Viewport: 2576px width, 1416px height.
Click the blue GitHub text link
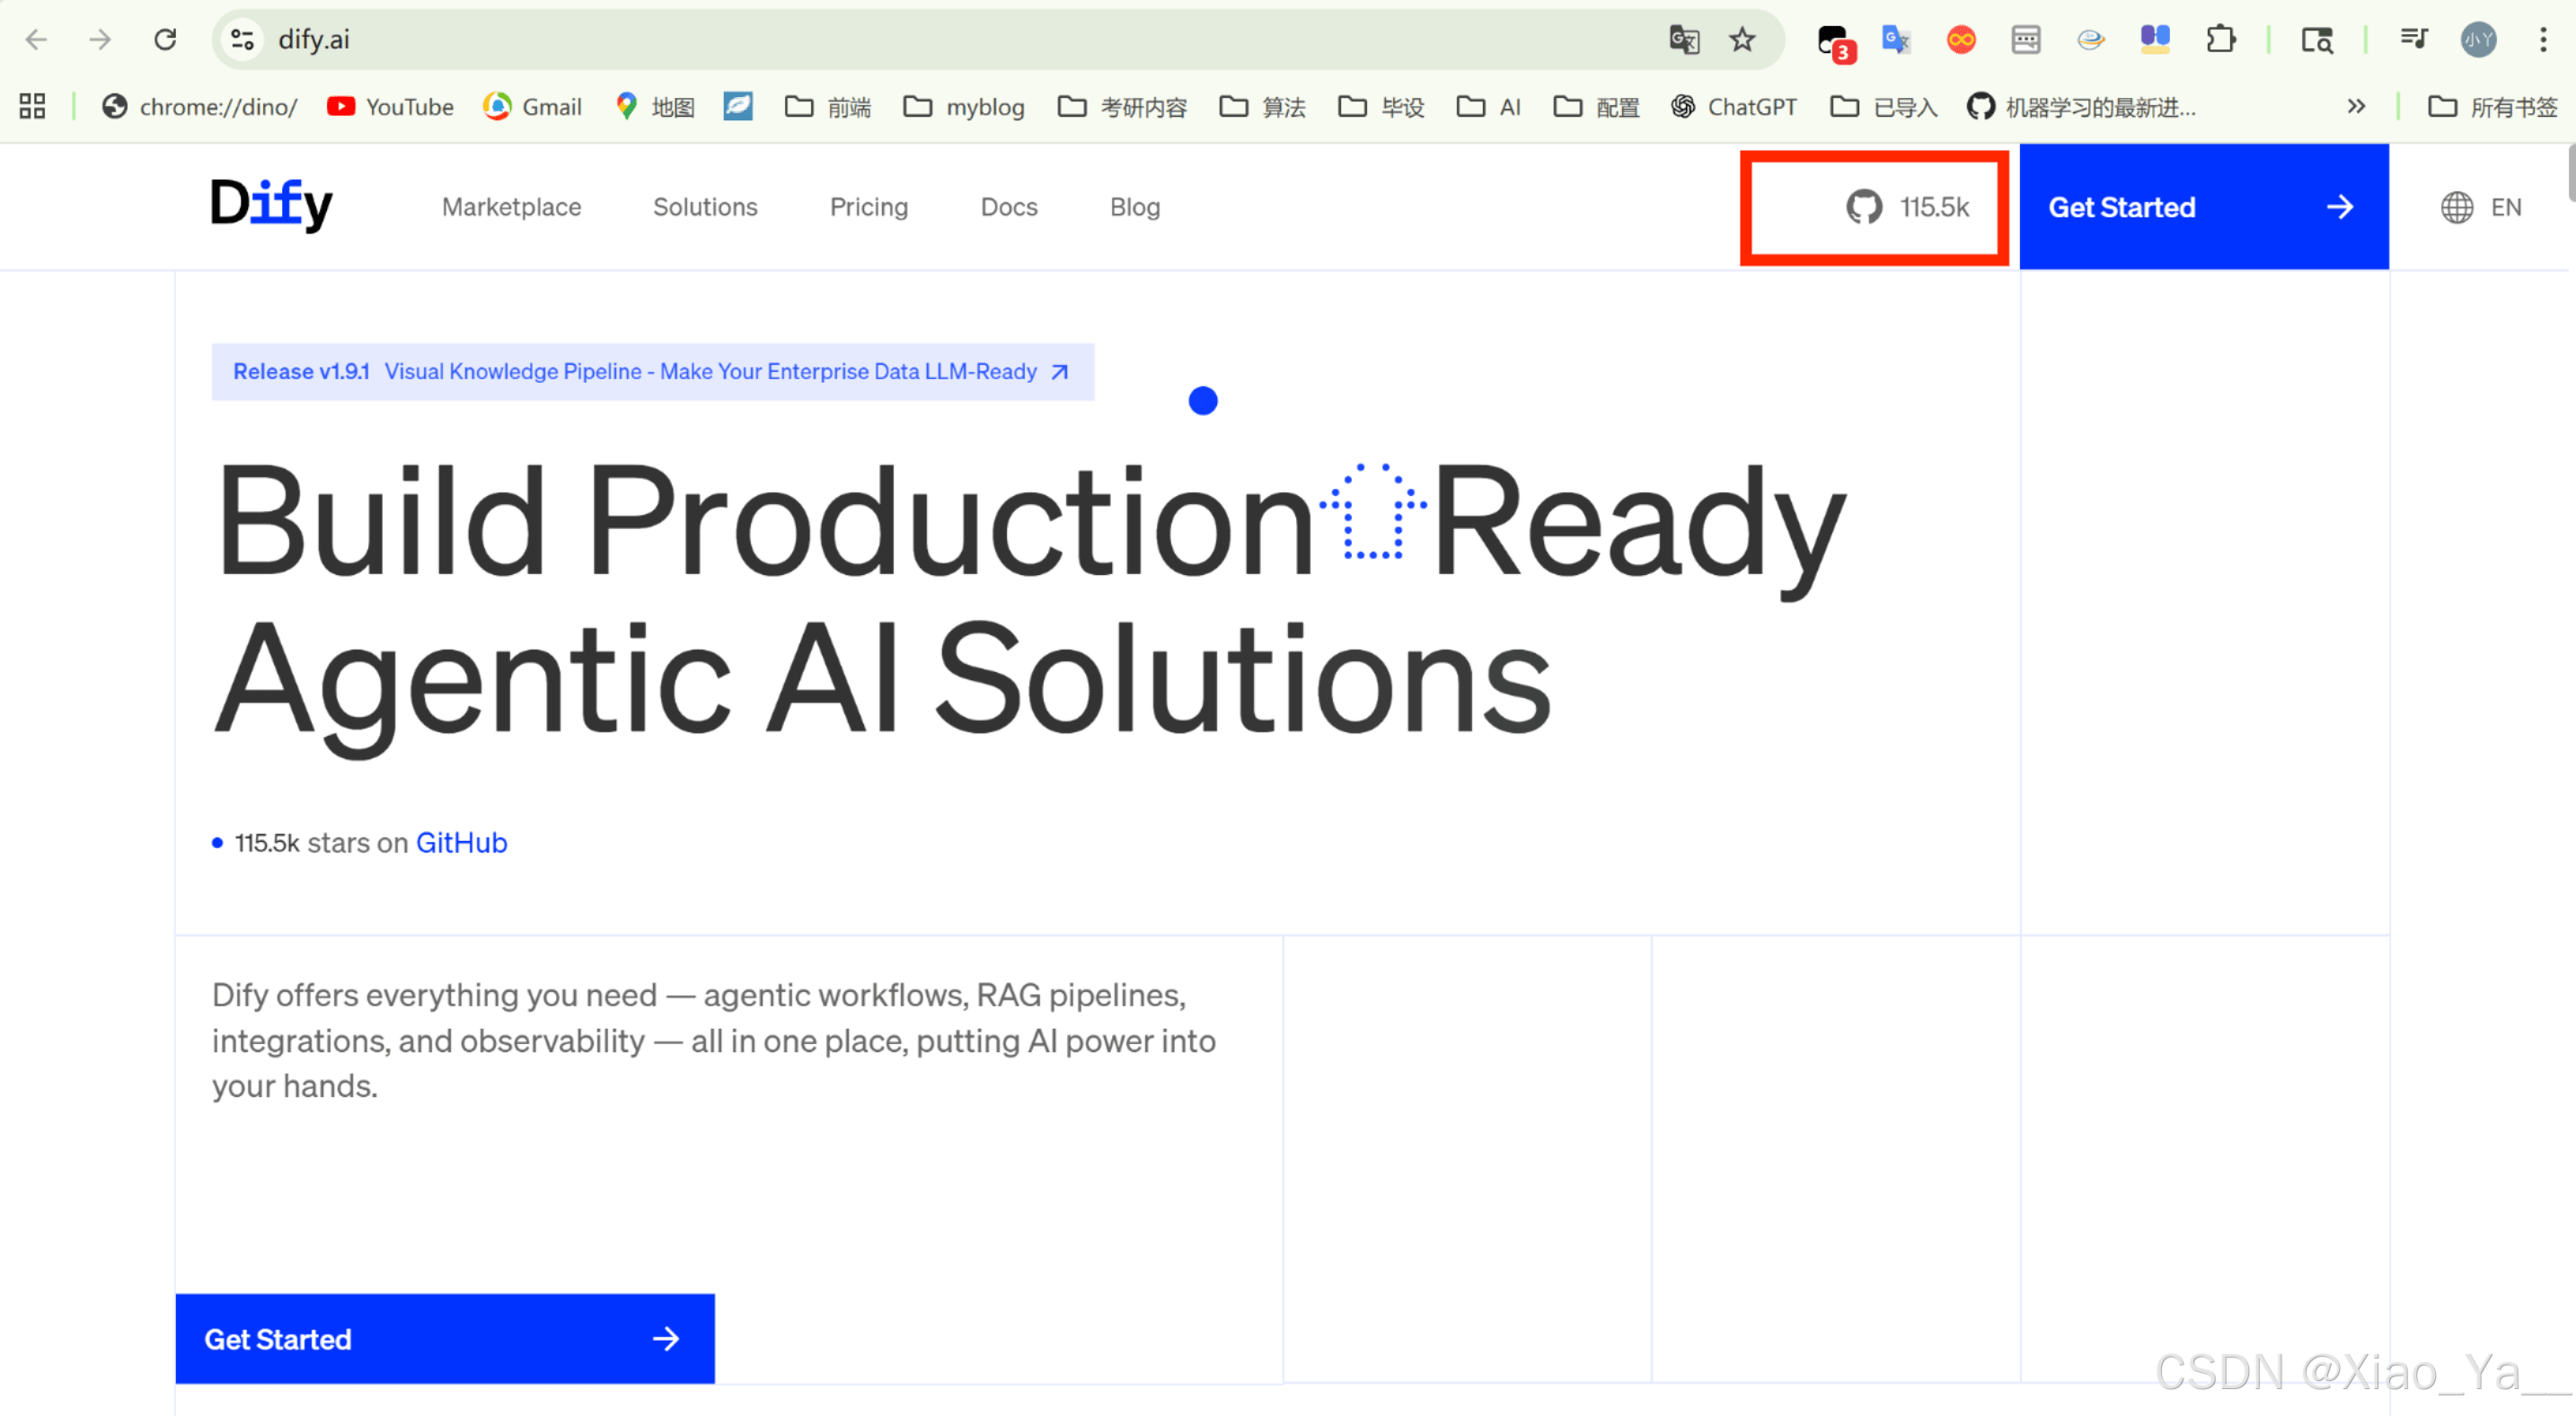click(x=461, y=843)
